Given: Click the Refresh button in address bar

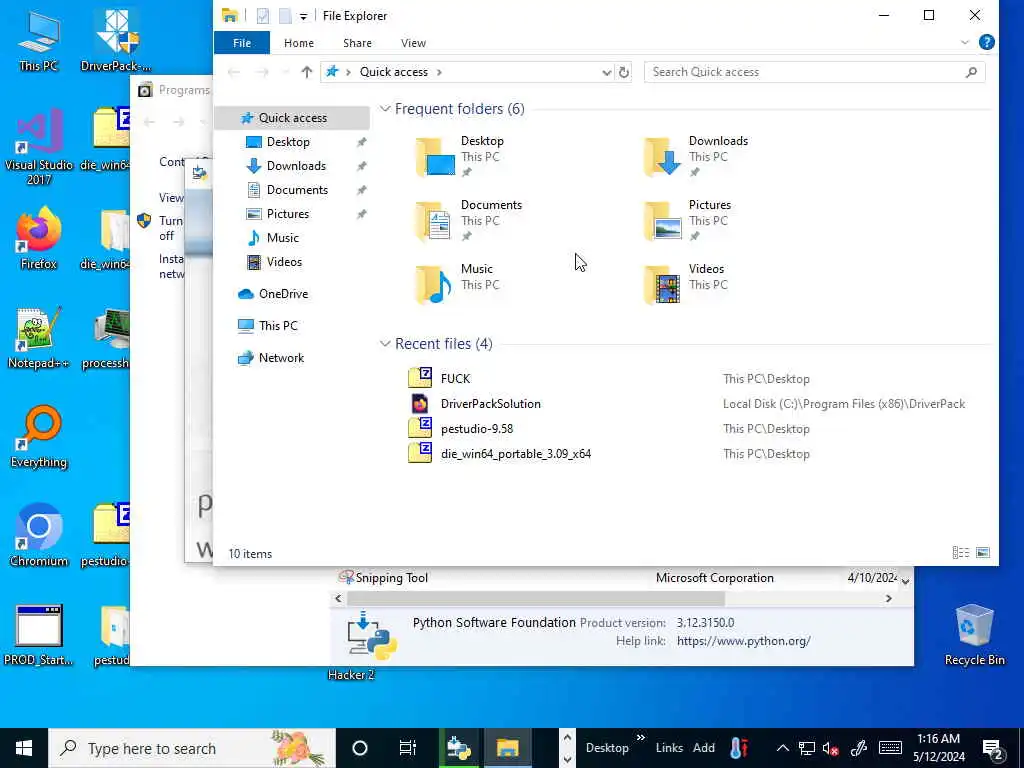Looking at the screenshot, I should [x=624, y=72].
